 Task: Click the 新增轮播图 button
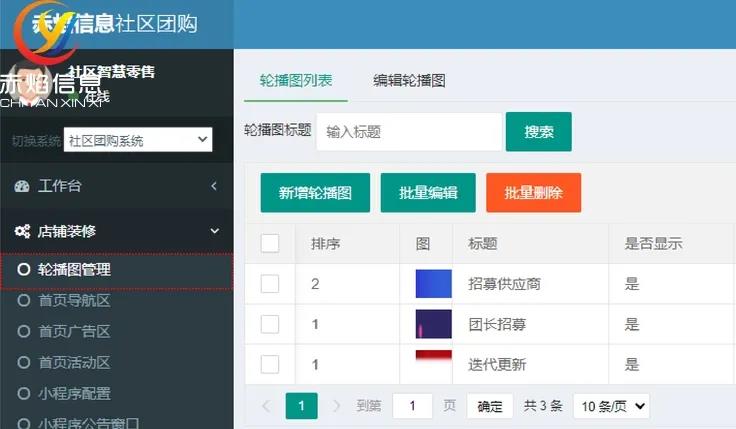[x=315, y=193]
